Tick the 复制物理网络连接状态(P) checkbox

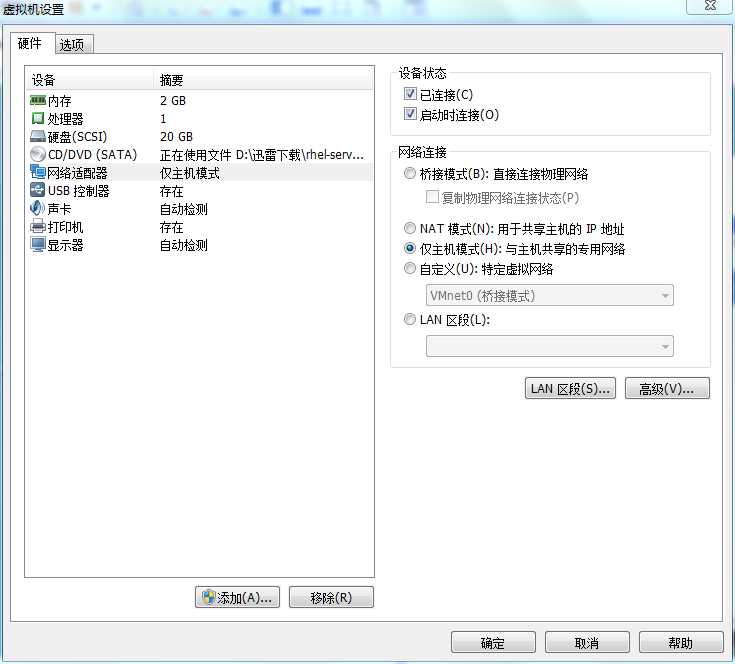432,197
